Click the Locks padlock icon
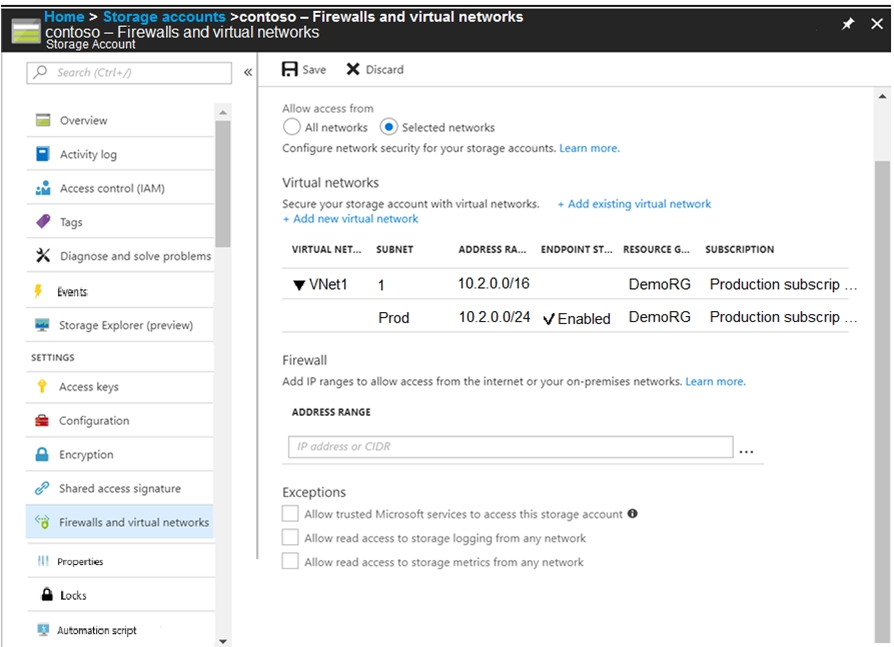Viewport: 894px width, 647px height. (x=47, y=594)
